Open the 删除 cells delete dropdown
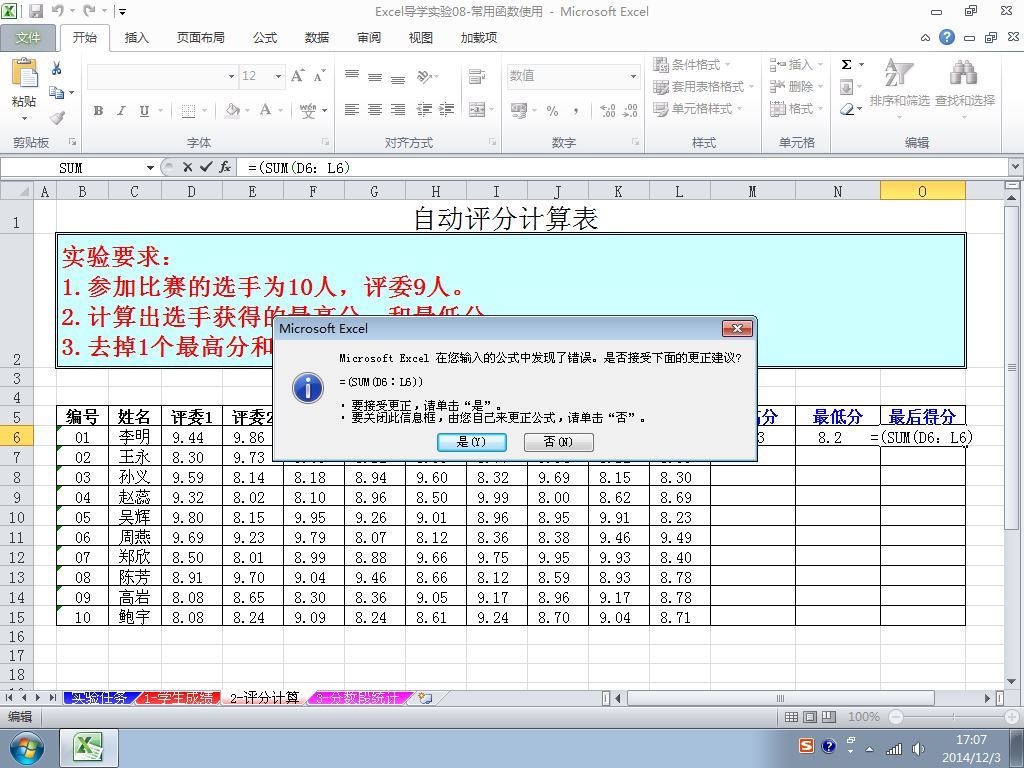This screenshot has height=768, width=1024. (x=796, y=86)
